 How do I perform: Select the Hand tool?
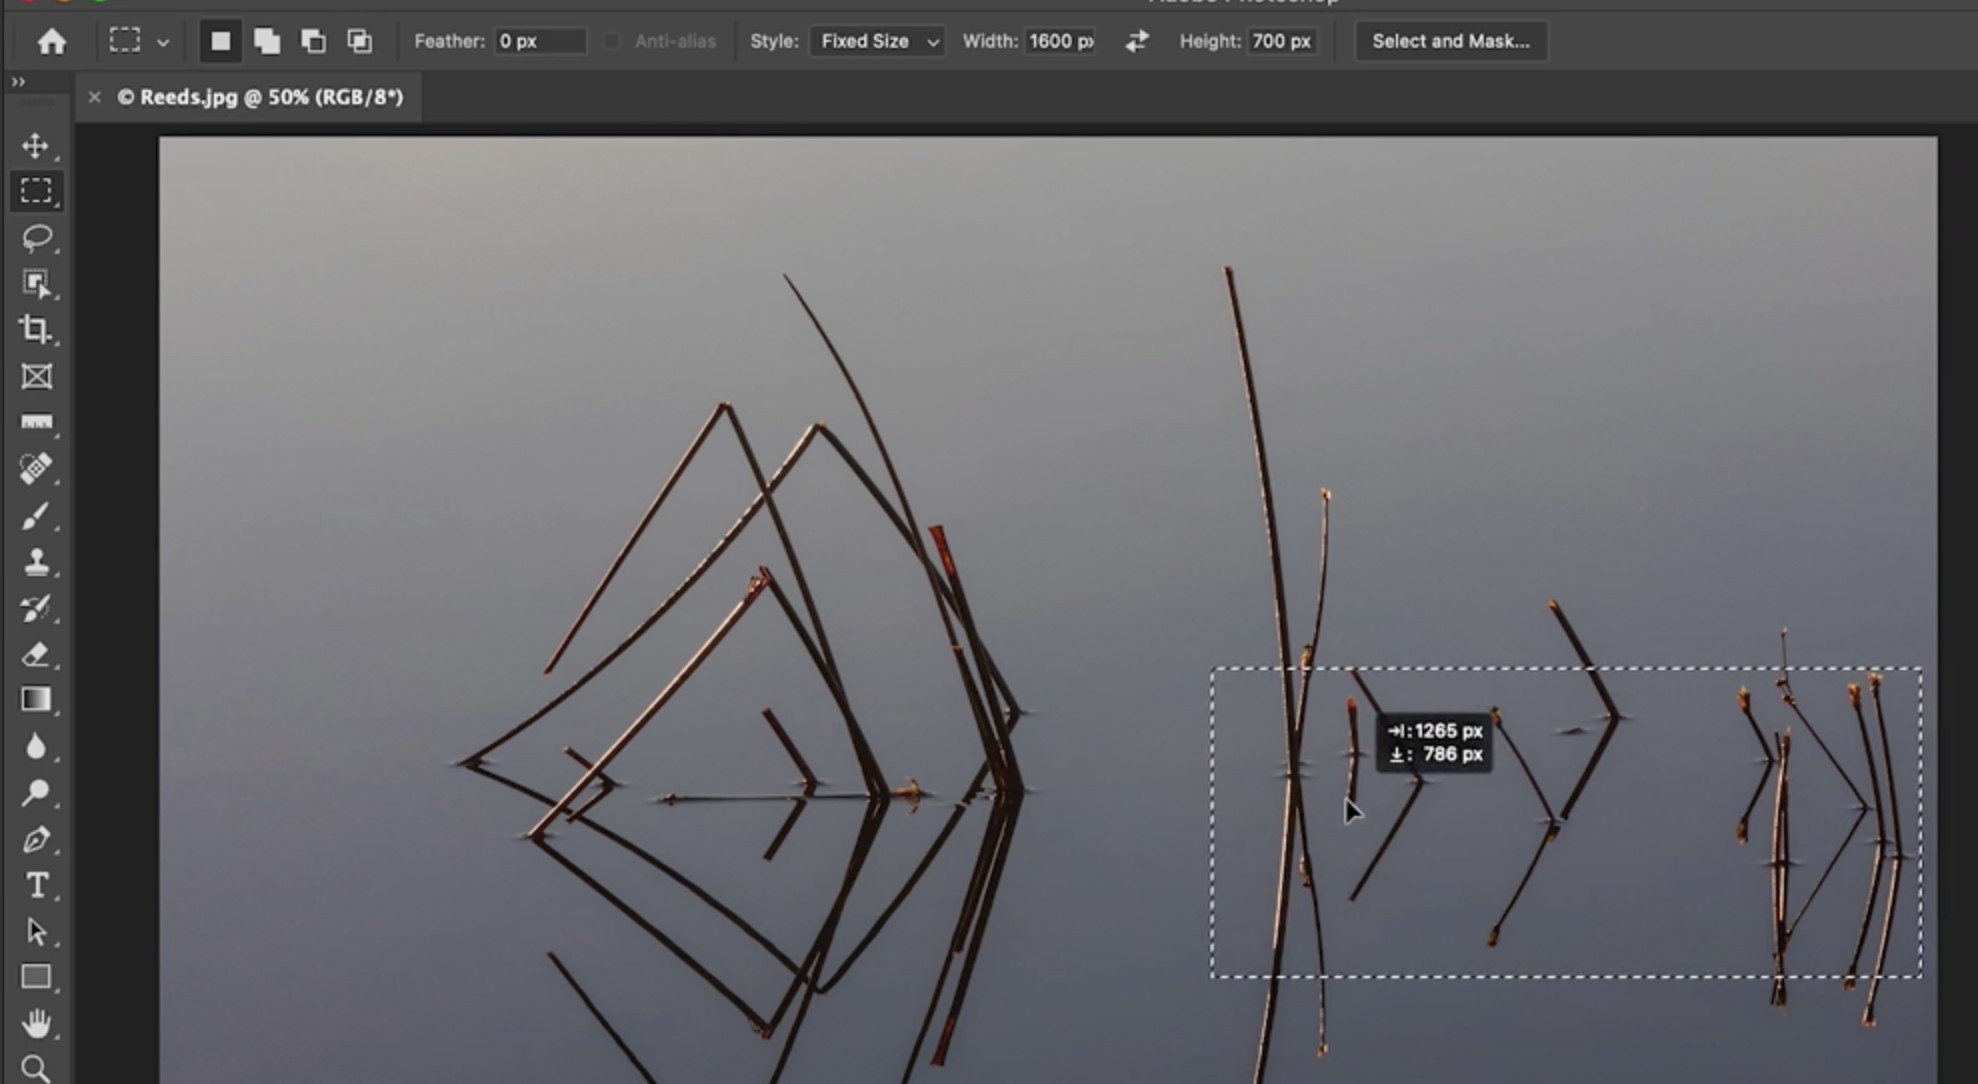coord(36,1023)
